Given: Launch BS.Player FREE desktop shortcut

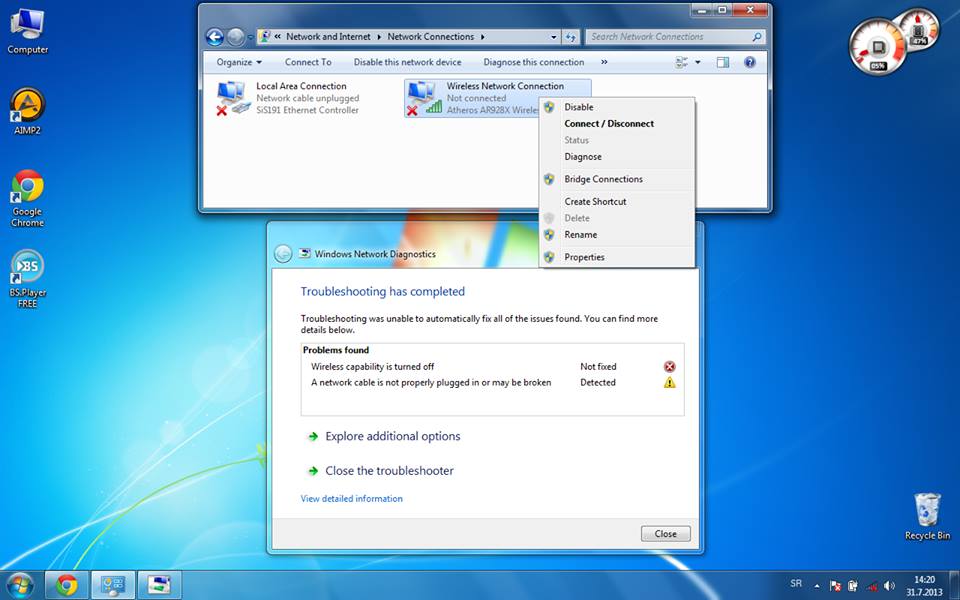Looking at the screenshot, I should (28, 279).
